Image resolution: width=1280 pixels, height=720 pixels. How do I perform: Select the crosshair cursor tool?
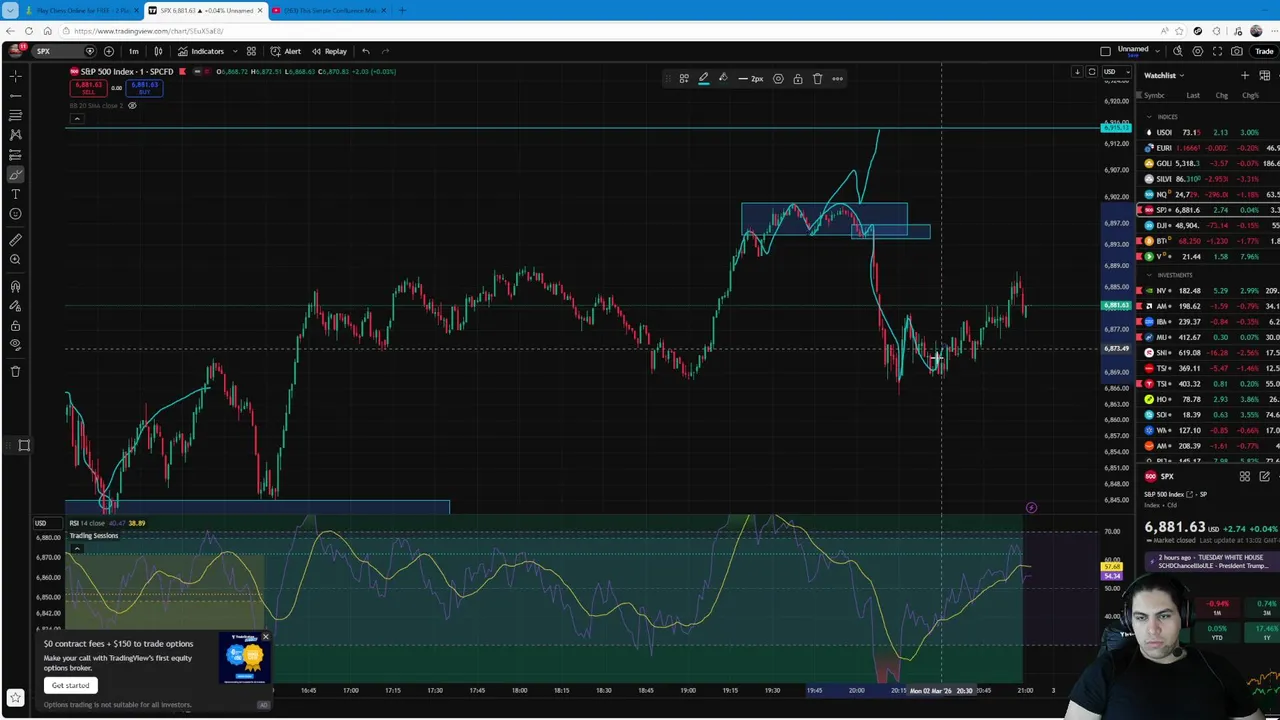15,76
